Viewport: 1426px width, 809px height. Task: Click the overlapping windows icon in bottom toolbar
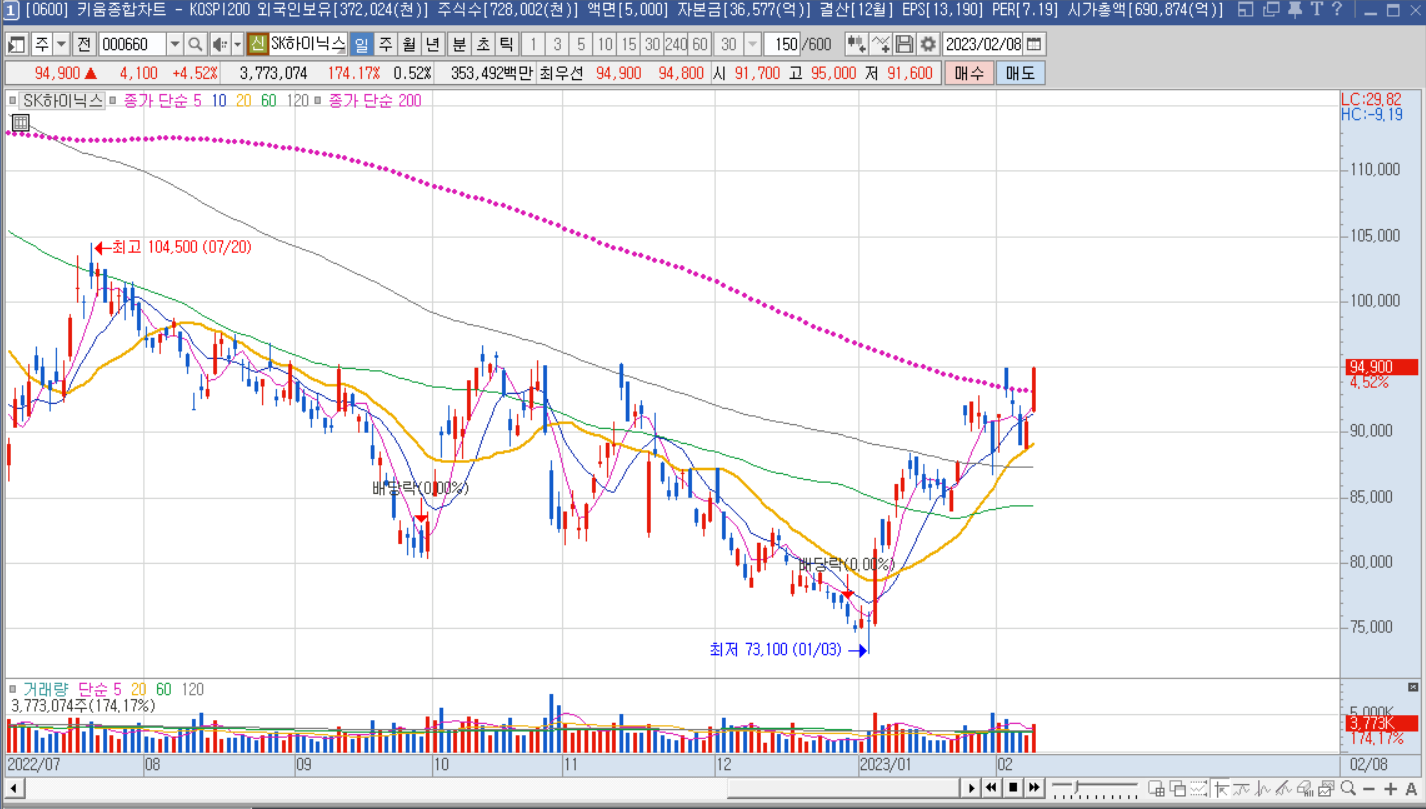click(1178, 788)
